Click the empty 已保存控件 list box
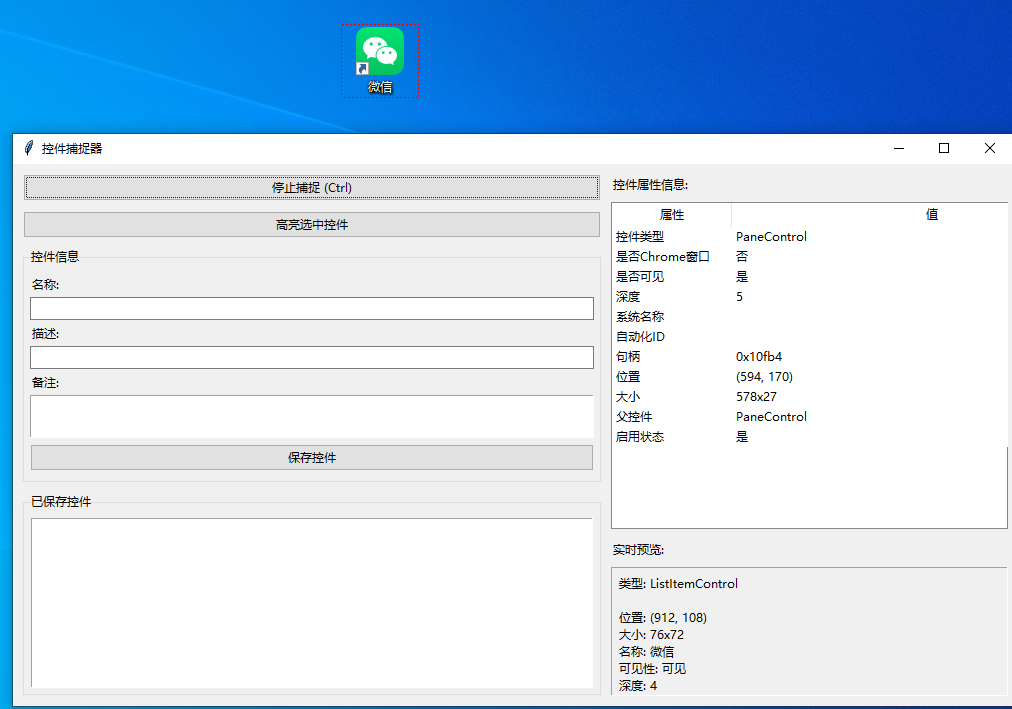Screen dimensions: 1012x709 coord(312,603)
